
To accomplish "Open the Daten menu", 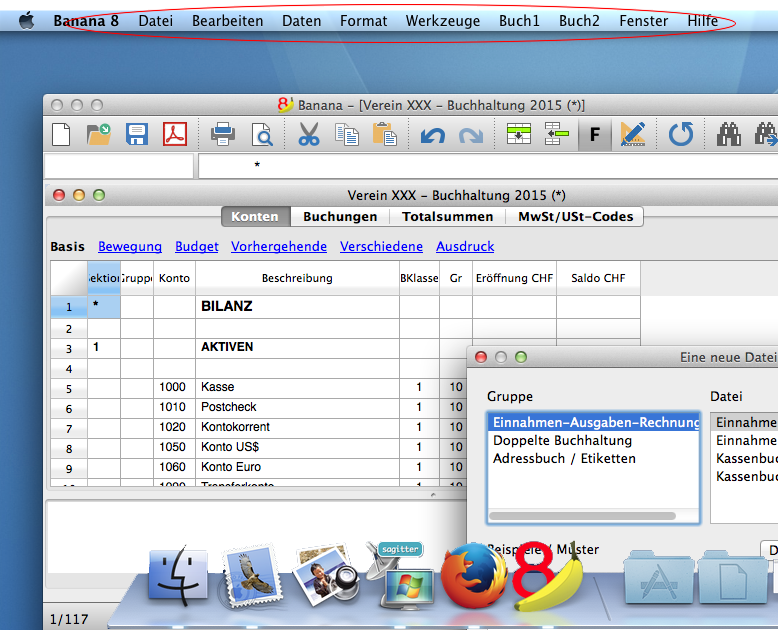I will coord(302,21).
